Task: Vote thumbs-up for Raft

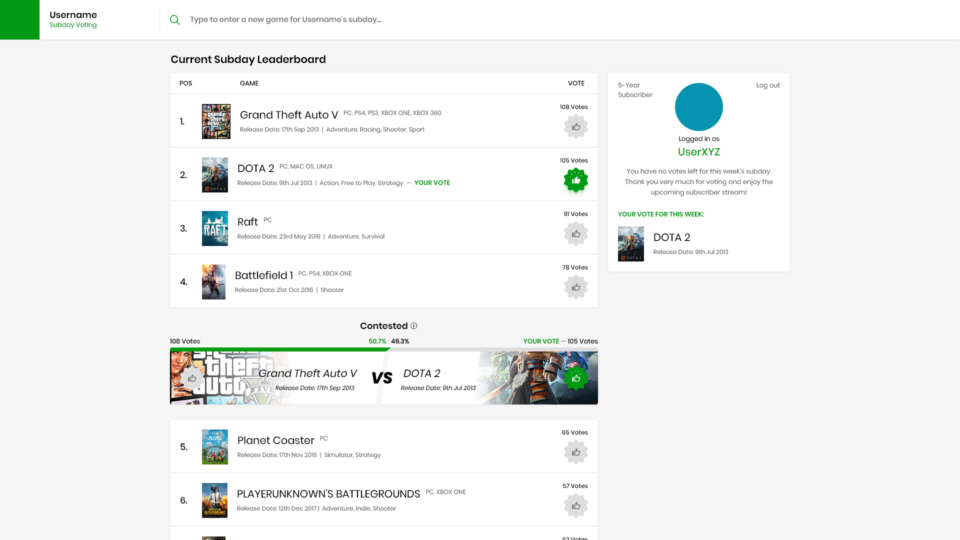Action: [x=576, y=234]
